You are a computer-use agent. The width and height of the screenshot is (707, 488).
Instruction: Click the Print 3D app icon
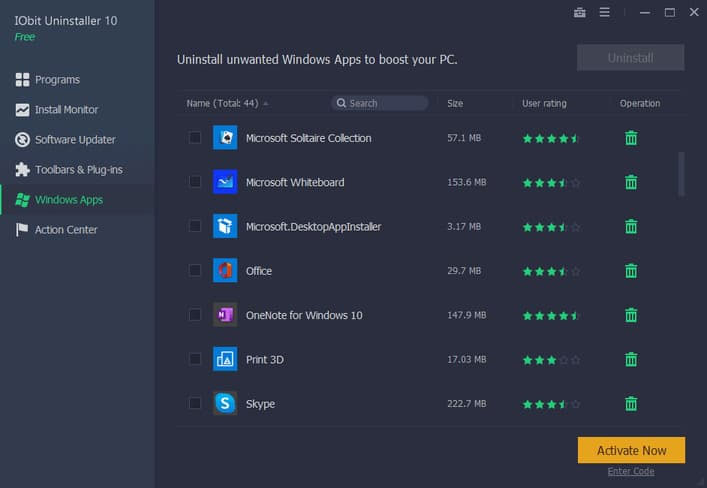coord(225,359)
